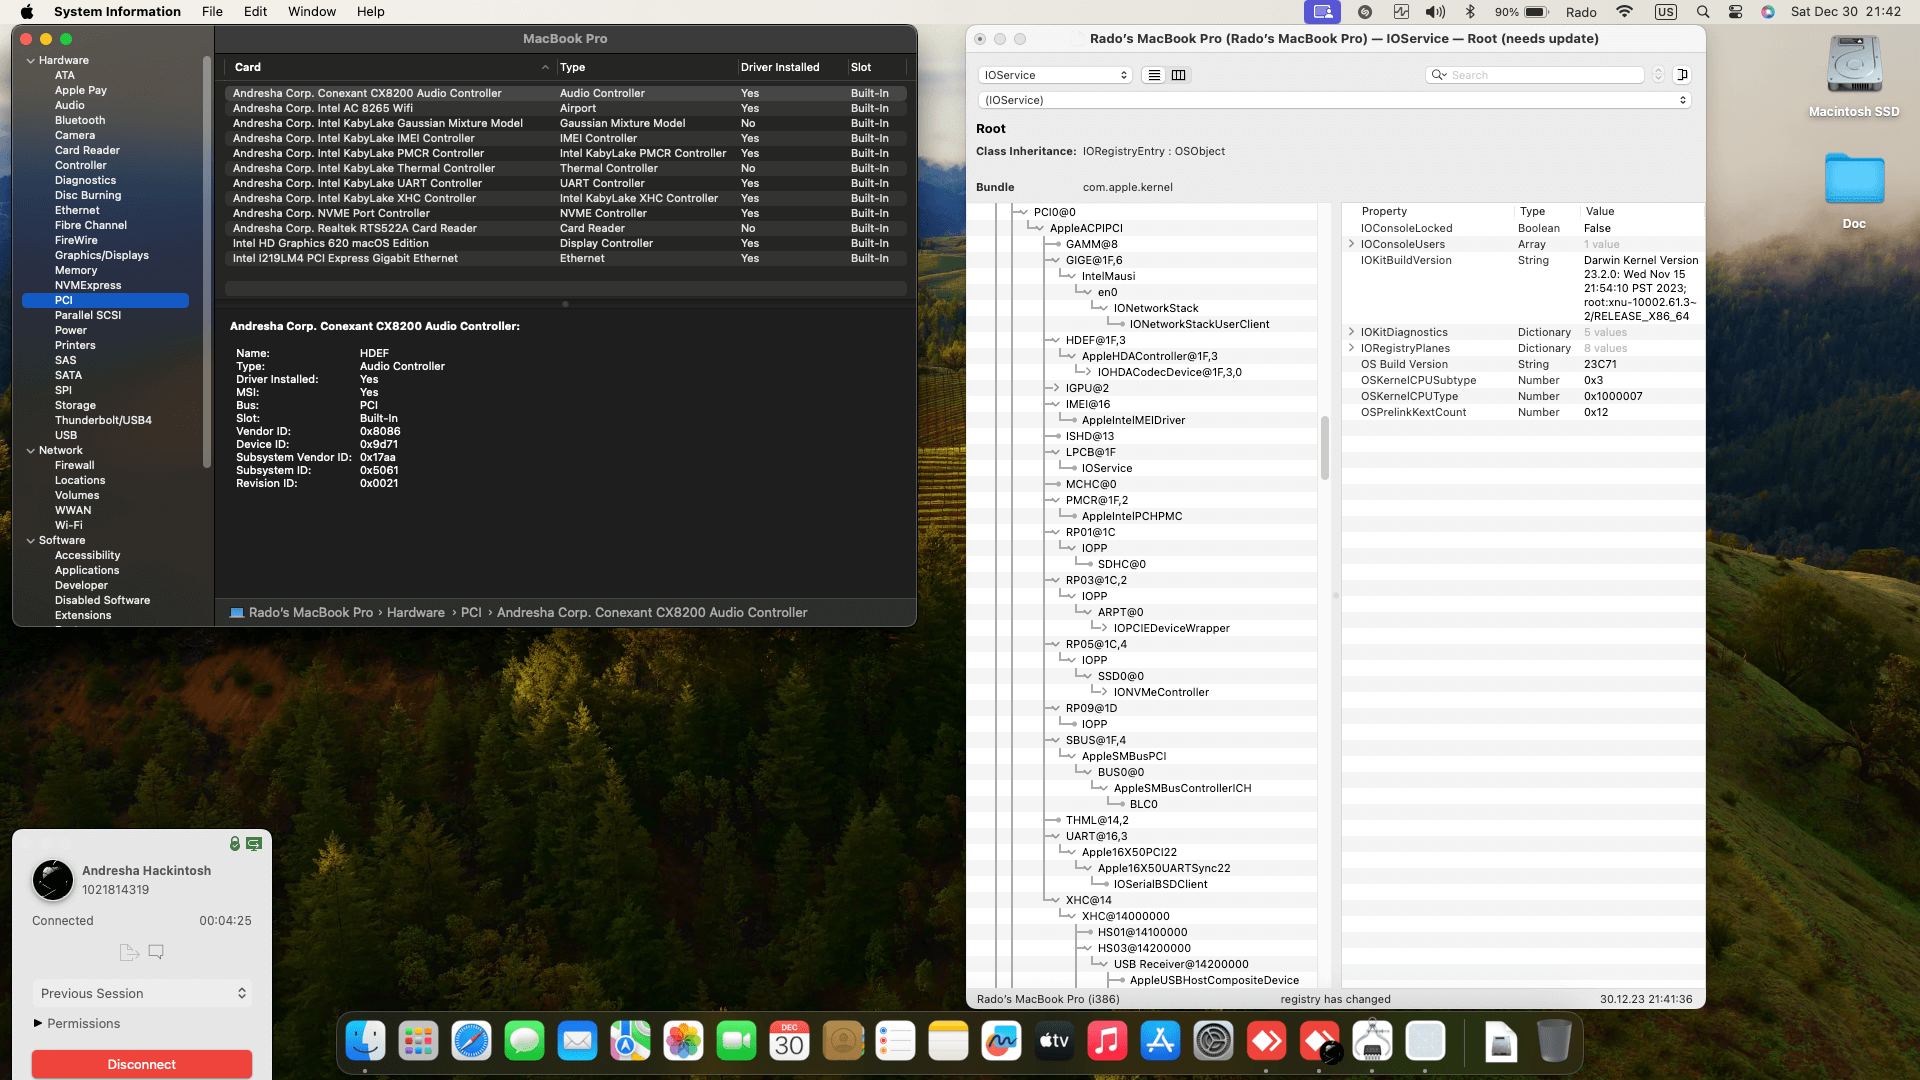Collapse the Network section in sidebar

[30, 450]
